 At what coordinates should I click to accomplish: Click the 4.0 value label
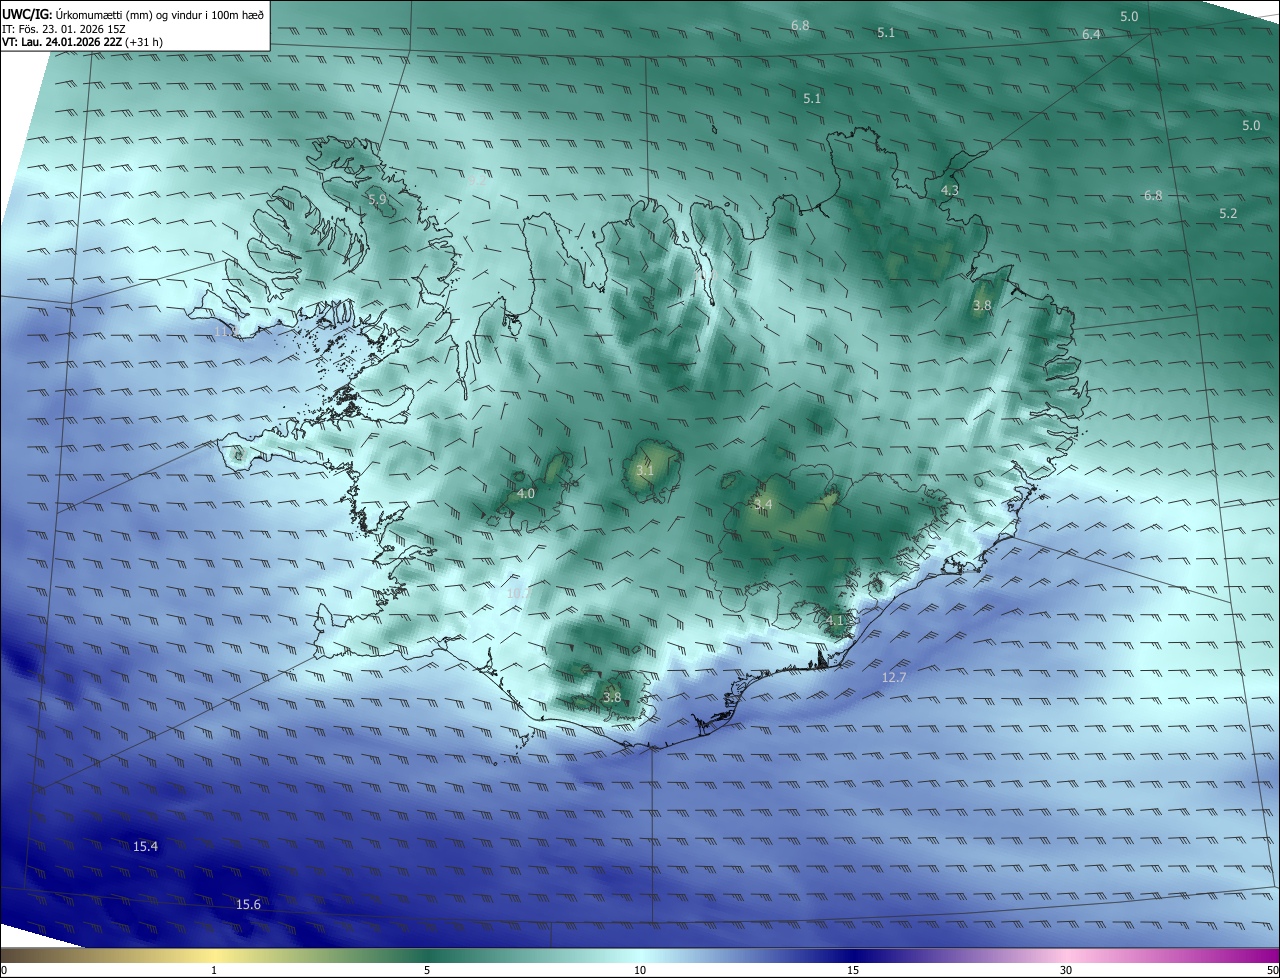pos(525,493)
